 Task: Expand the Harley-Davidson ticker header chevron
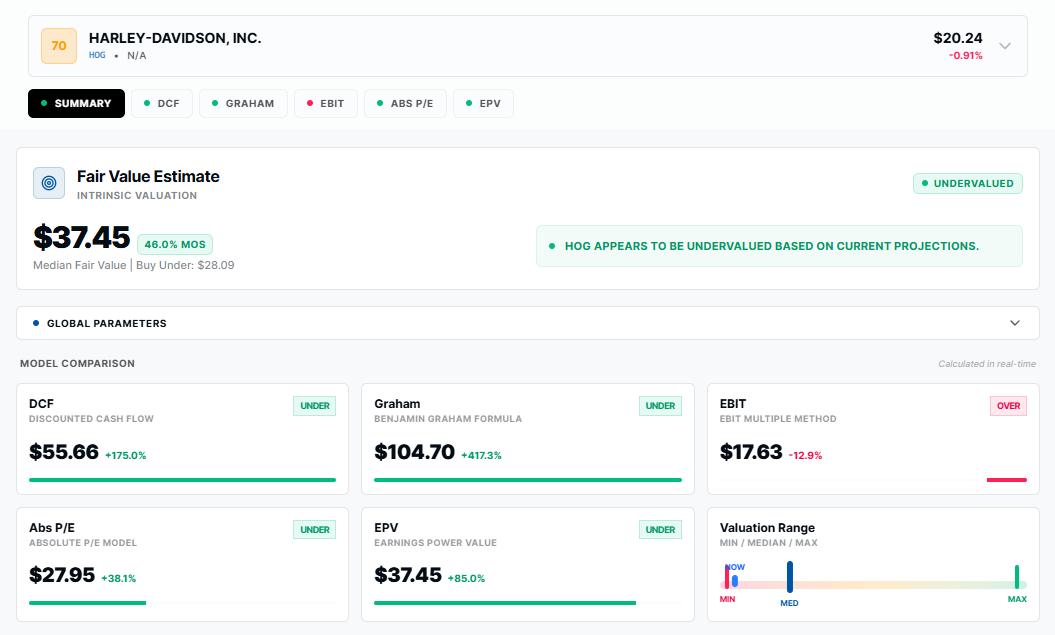click(1005, 46)
